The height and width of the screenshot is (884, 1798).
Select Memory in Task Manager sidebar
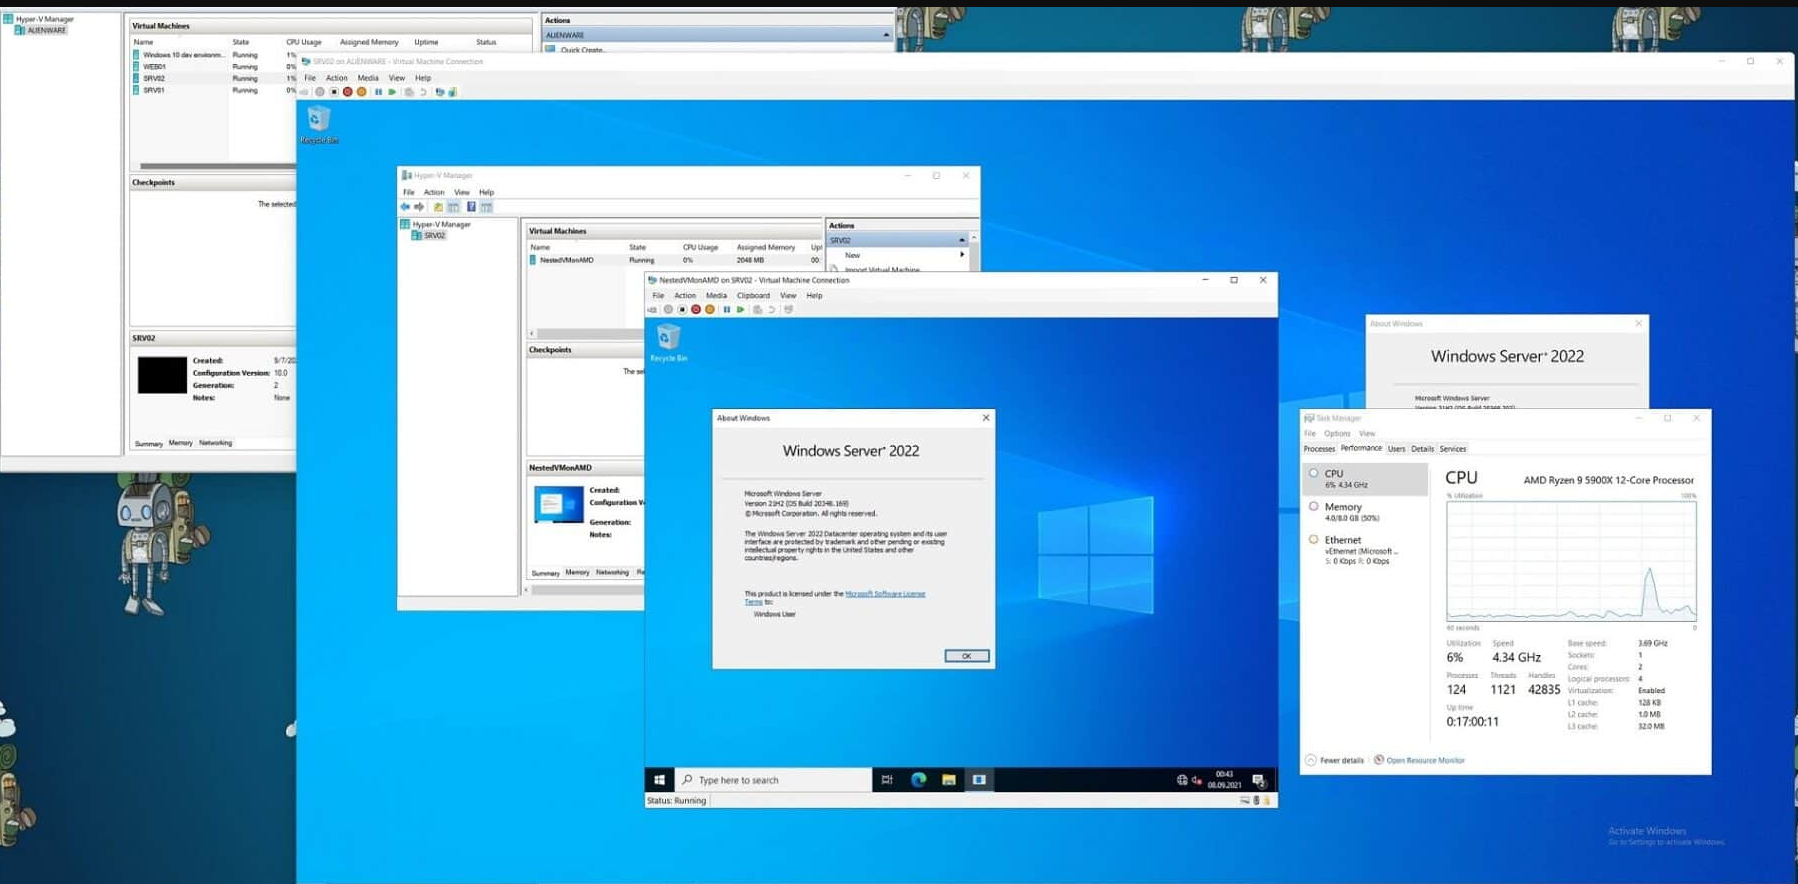(x=1365, y=512)
